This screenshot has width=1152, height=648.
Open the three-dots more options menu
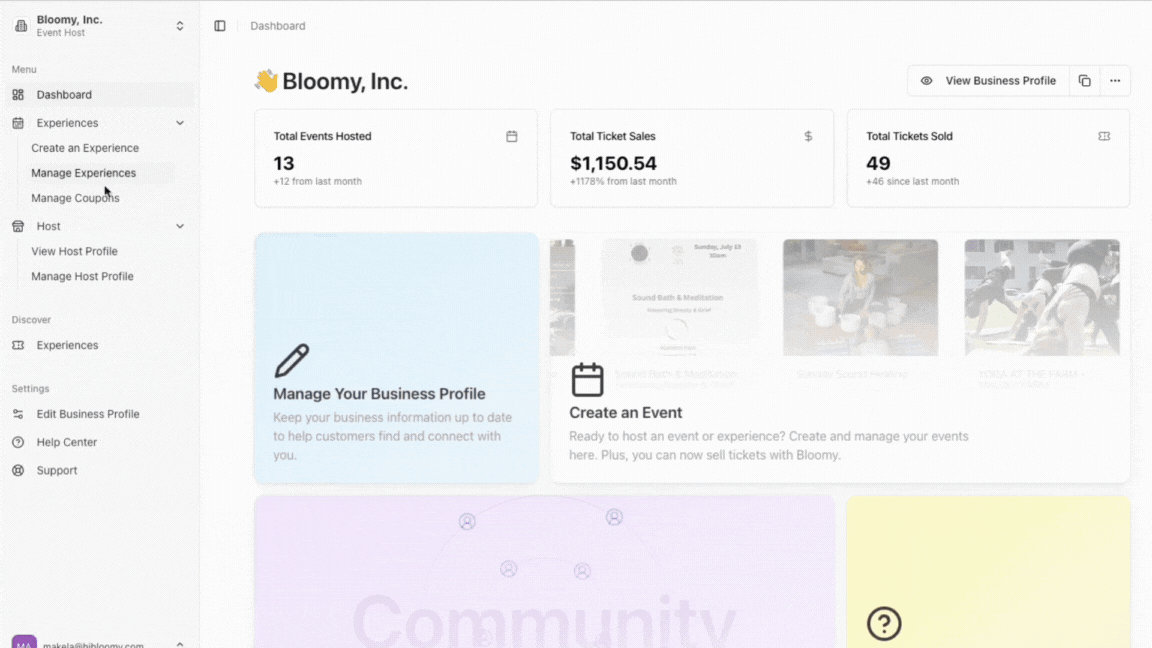(x=1115, y=81)
